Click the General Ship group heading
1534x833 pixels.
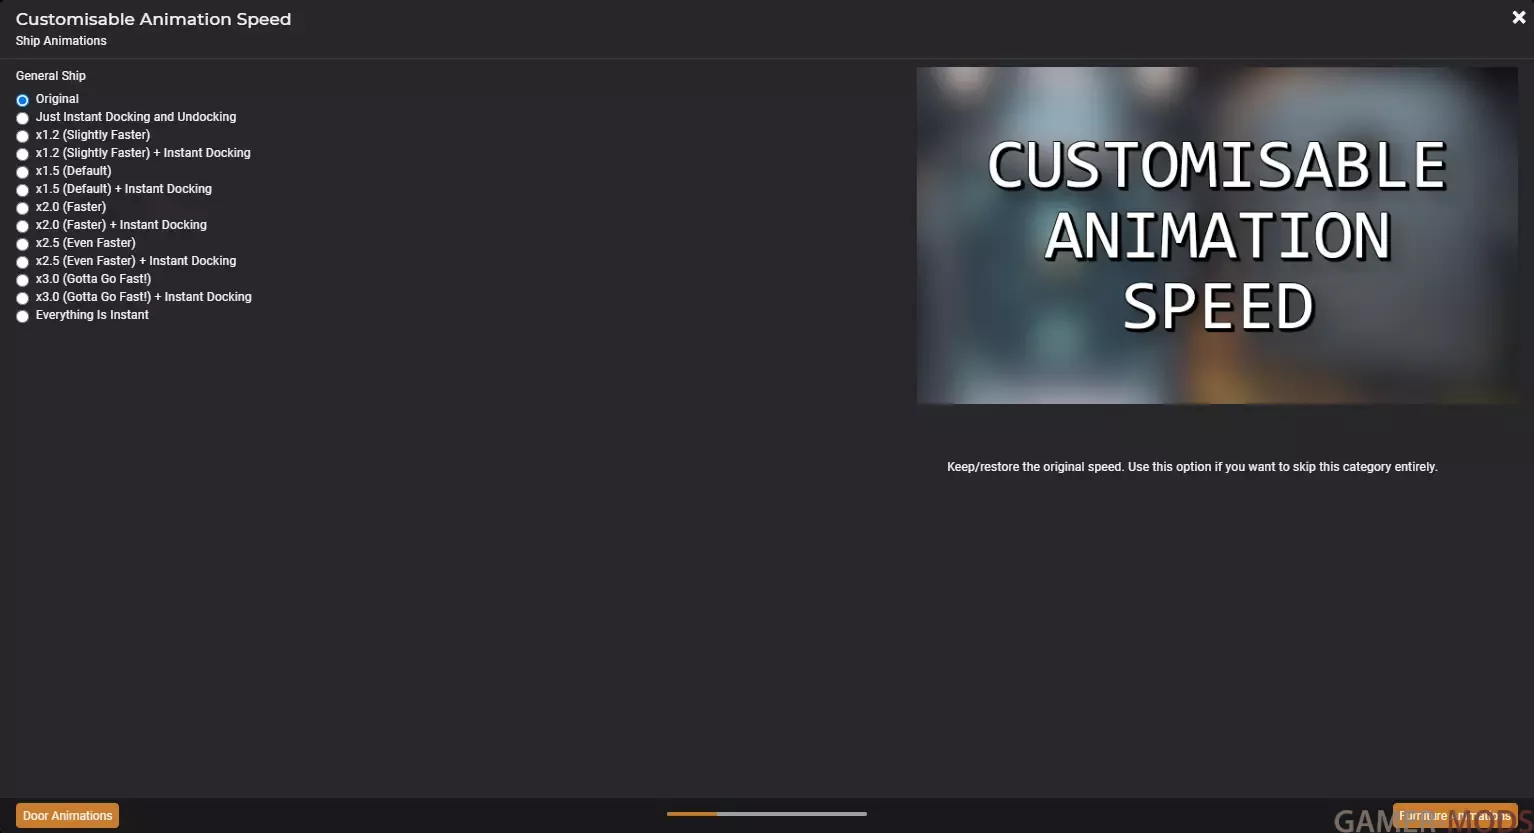pos(51,76)
